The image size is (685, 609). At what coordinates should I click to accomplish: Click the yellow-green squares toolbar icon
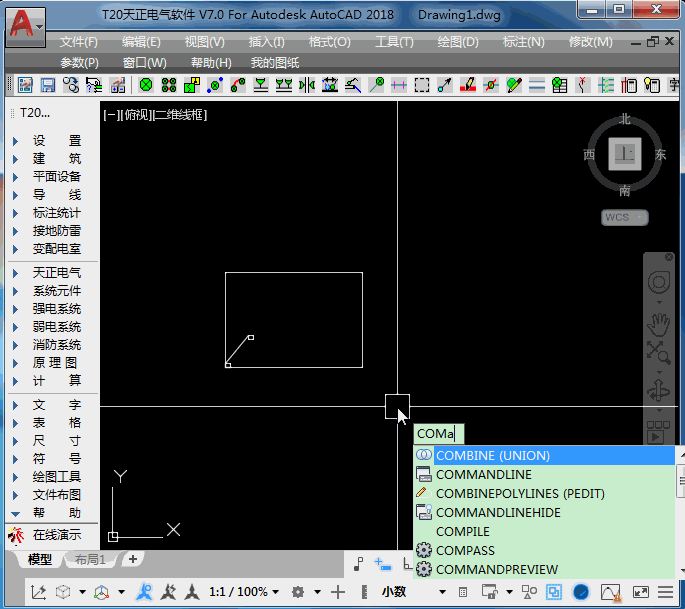pyautogui.click(x=192, y=85)
